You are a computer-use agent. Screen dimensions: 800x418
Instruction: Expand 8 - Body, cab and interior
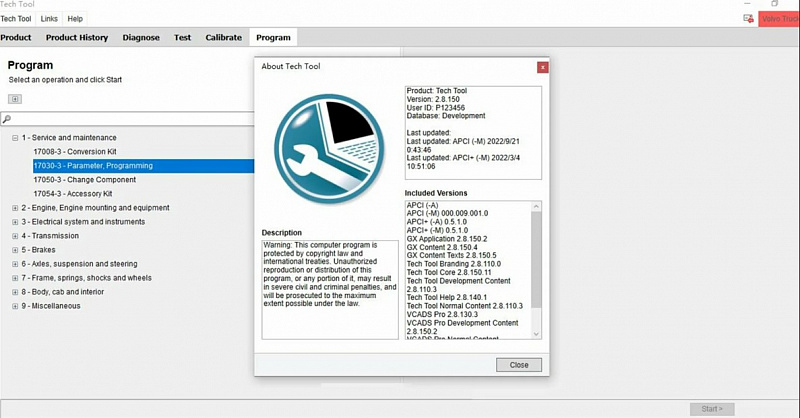click(15, 292)
